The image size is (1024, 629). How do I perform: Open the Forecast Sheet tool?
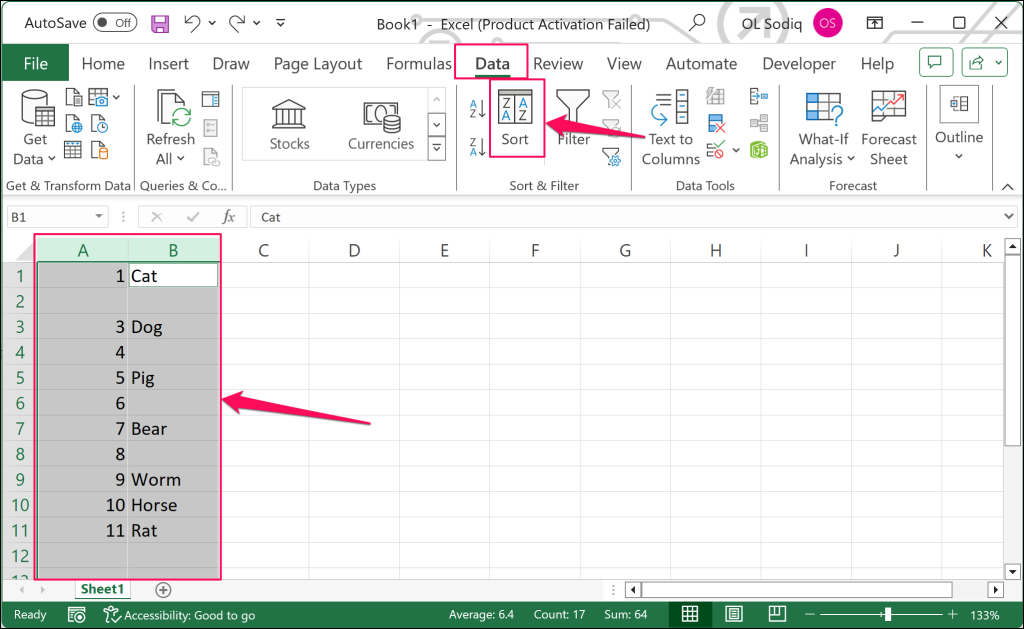(x=888, y=128)
